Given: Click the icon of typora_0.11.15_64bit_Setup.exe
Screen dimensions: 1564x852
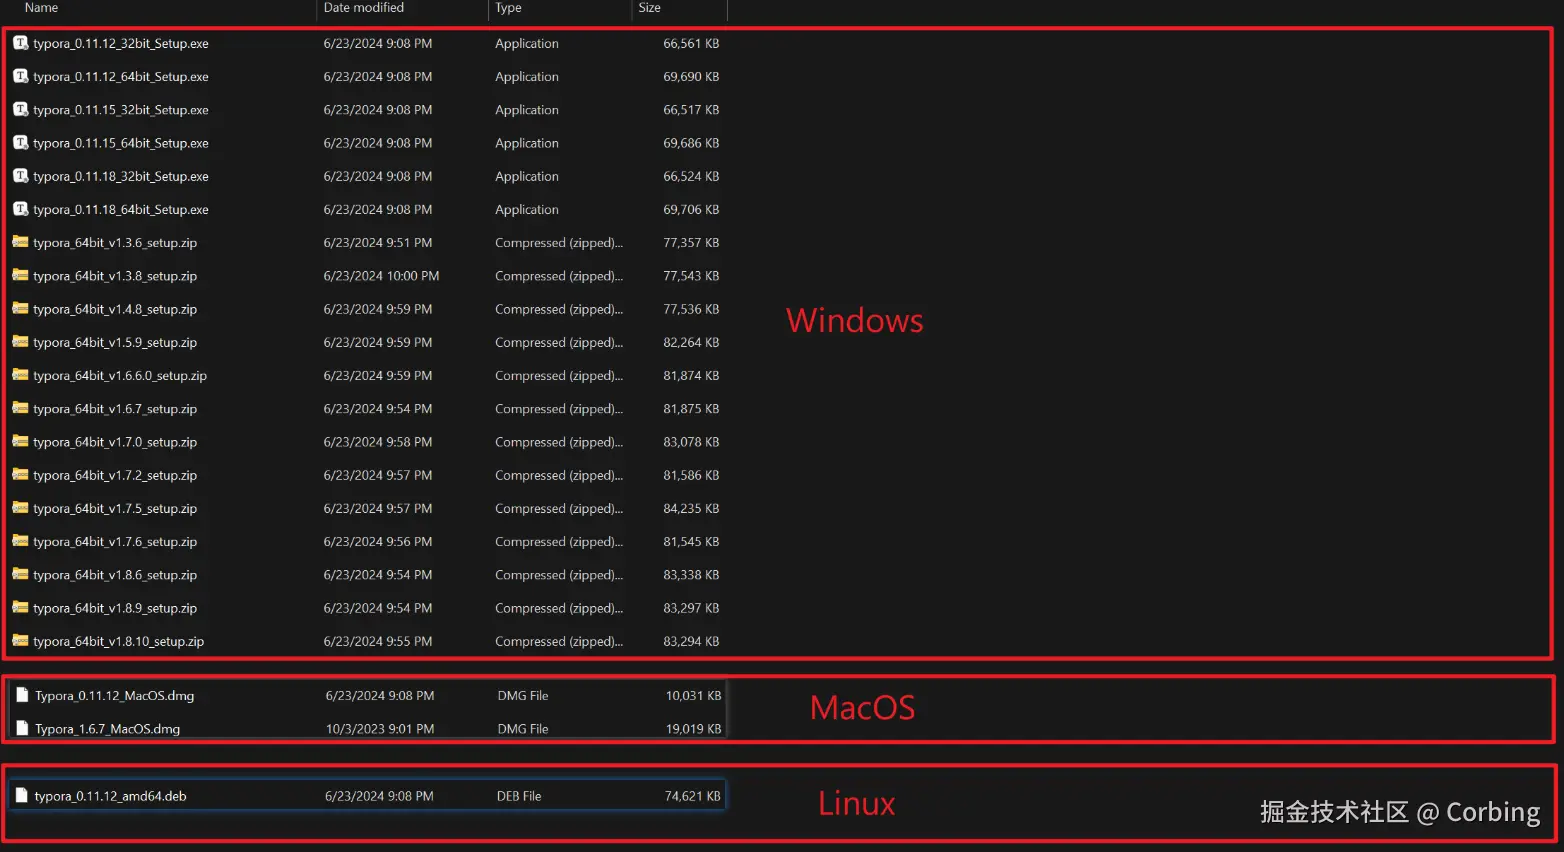Looking at the screenshot, I should click(20, 143).
